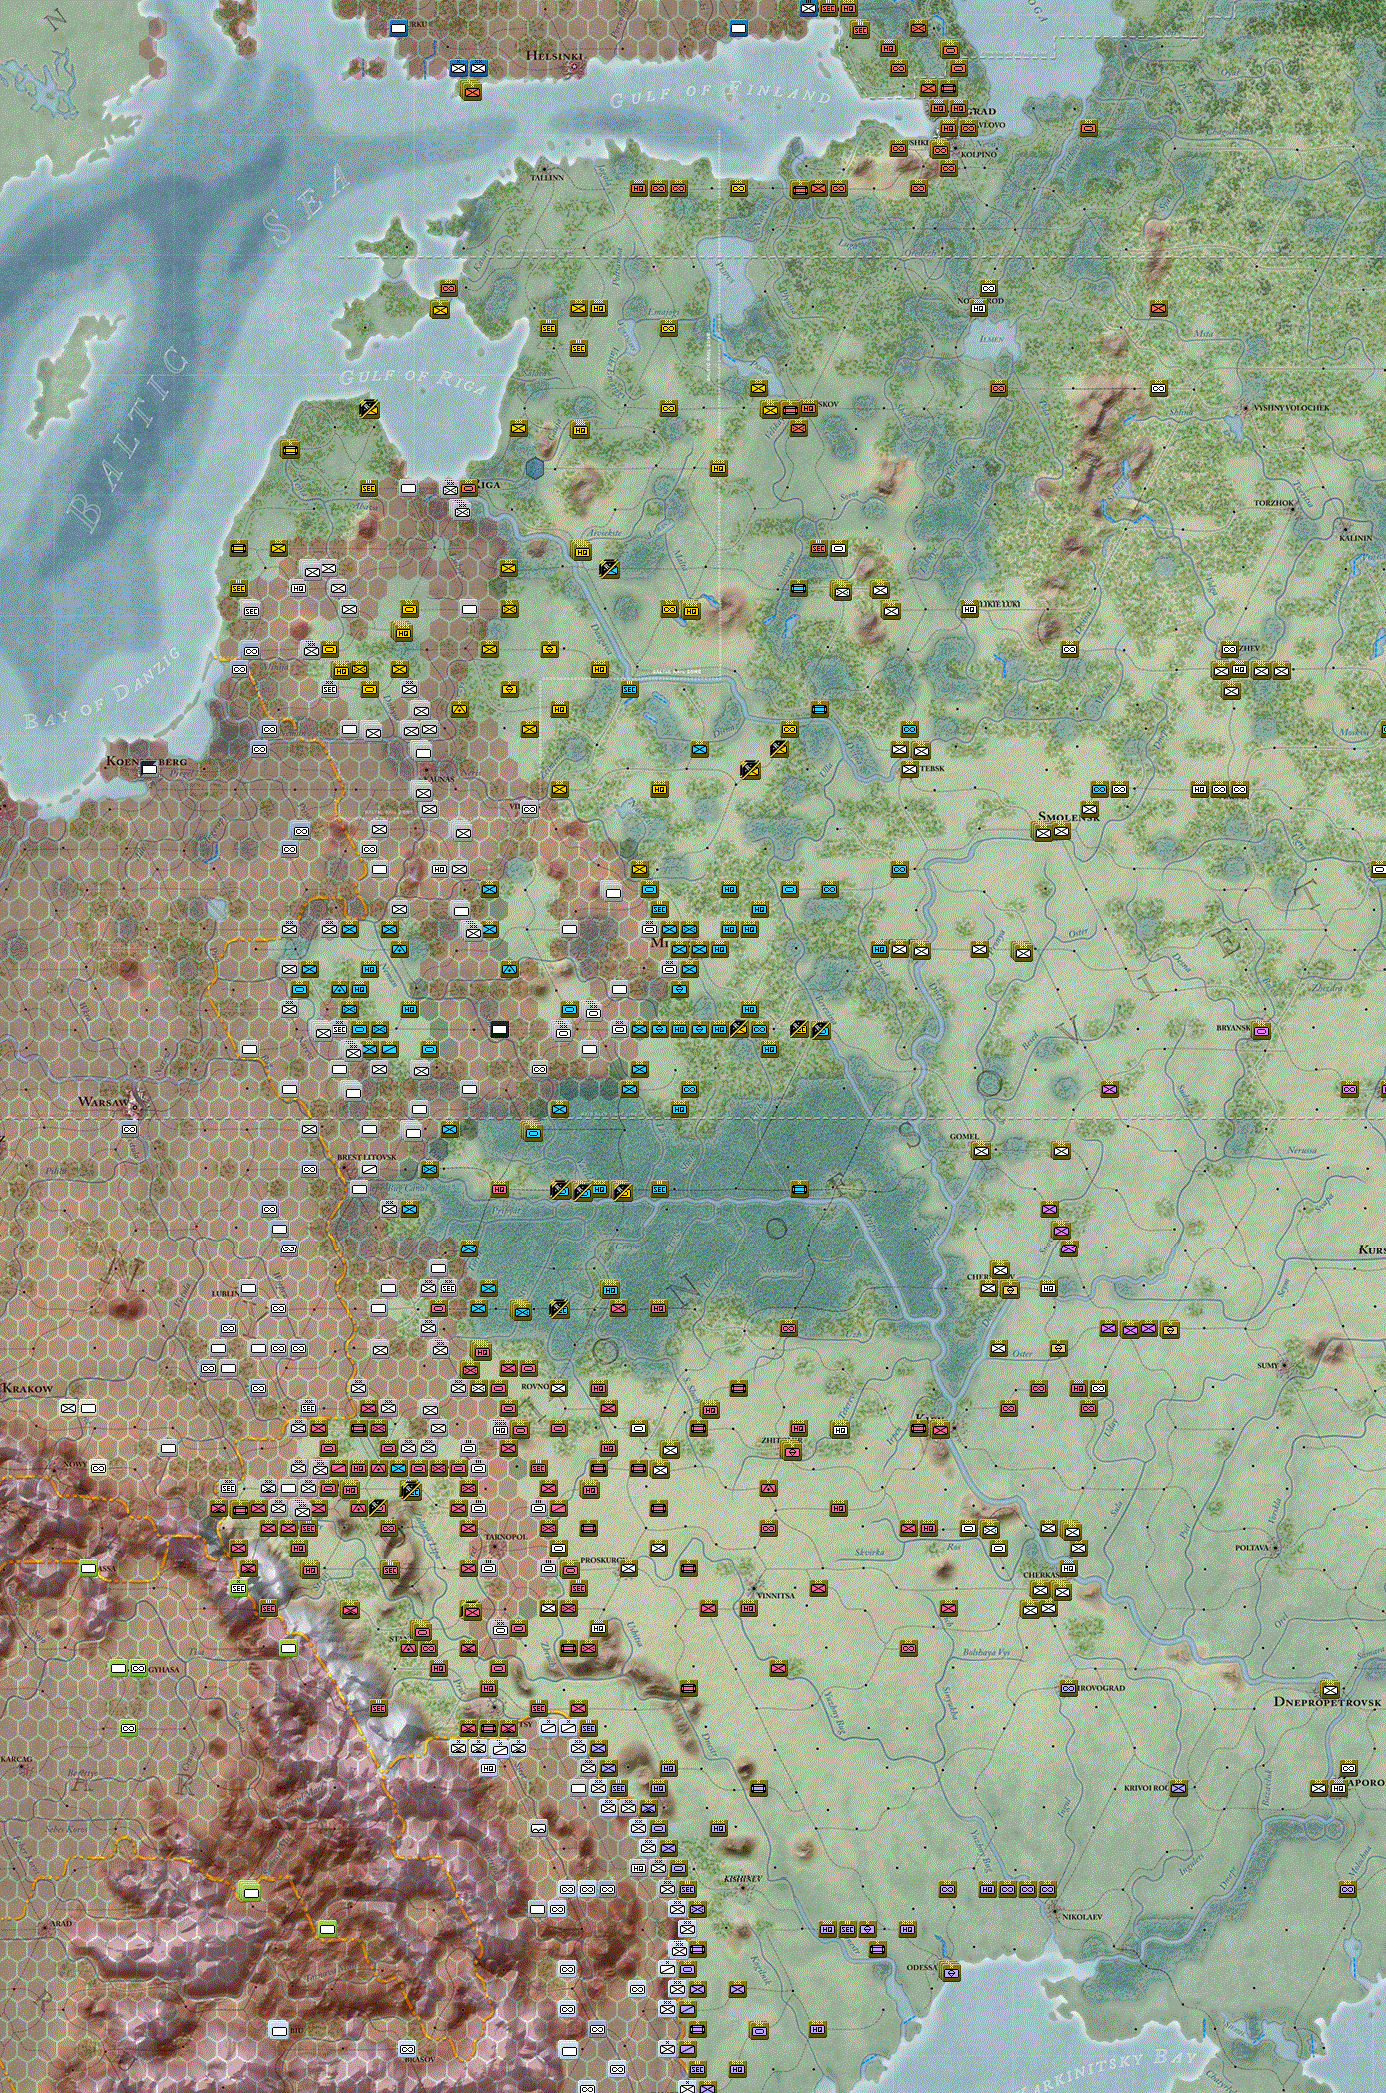The height and width of the screenshot is (2093, 1386).
Task: Select the infantry counter beside the Vitebsk label
Action: [909, 768]
